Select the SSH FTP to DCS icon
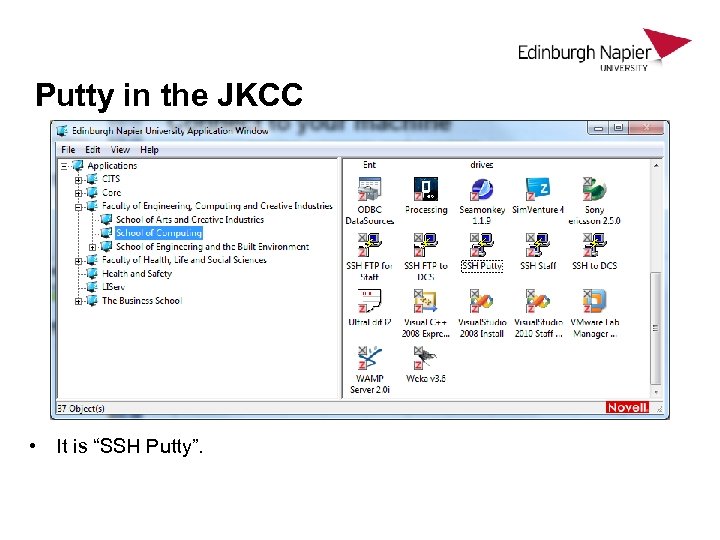The image size is (720, 540). click(x=426, y=245)
